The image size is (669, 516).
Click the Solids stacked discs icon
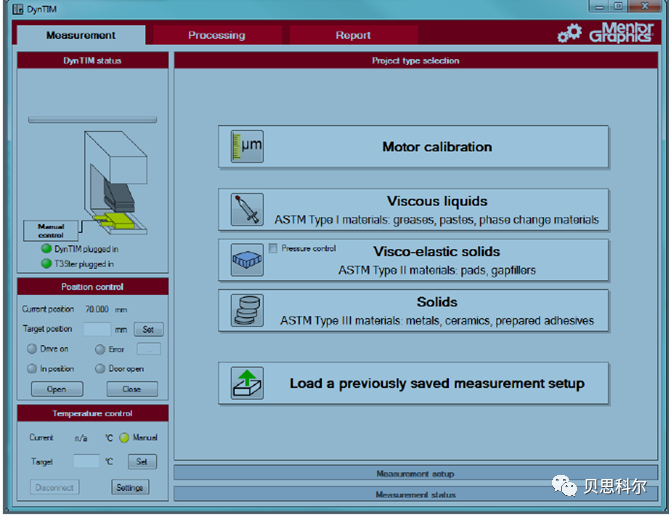pos(247,310)
